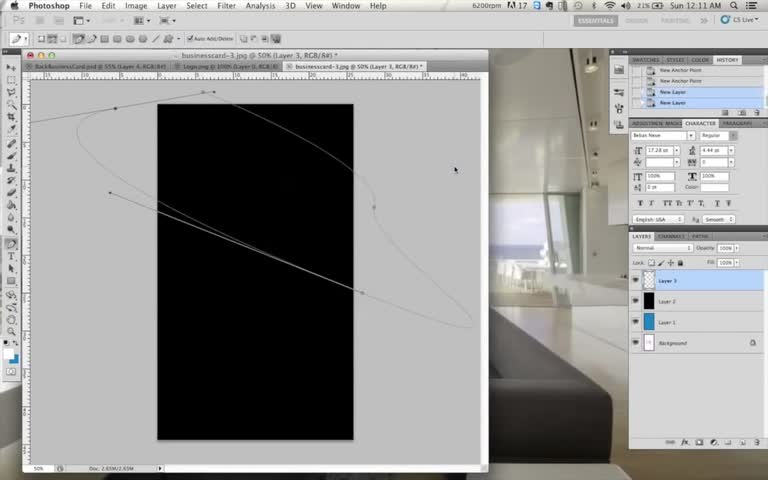
Task: Pick the Ellipse shape in options bar
Action: pyautogui.click(x=130, y=39)
